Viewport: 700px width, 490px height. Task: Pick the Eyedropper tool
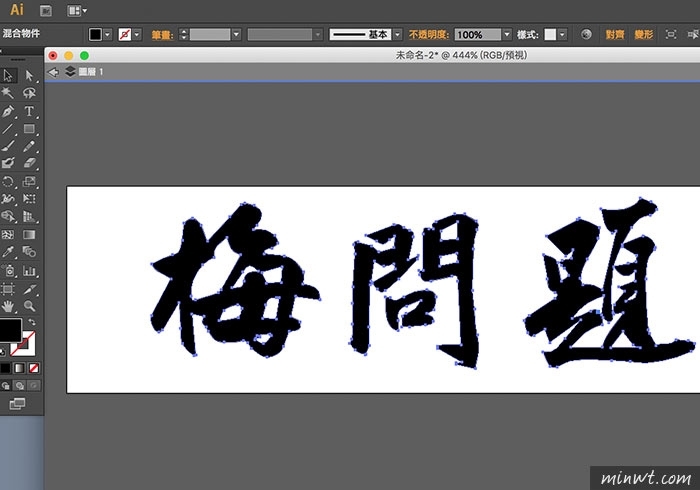[8, 252]
